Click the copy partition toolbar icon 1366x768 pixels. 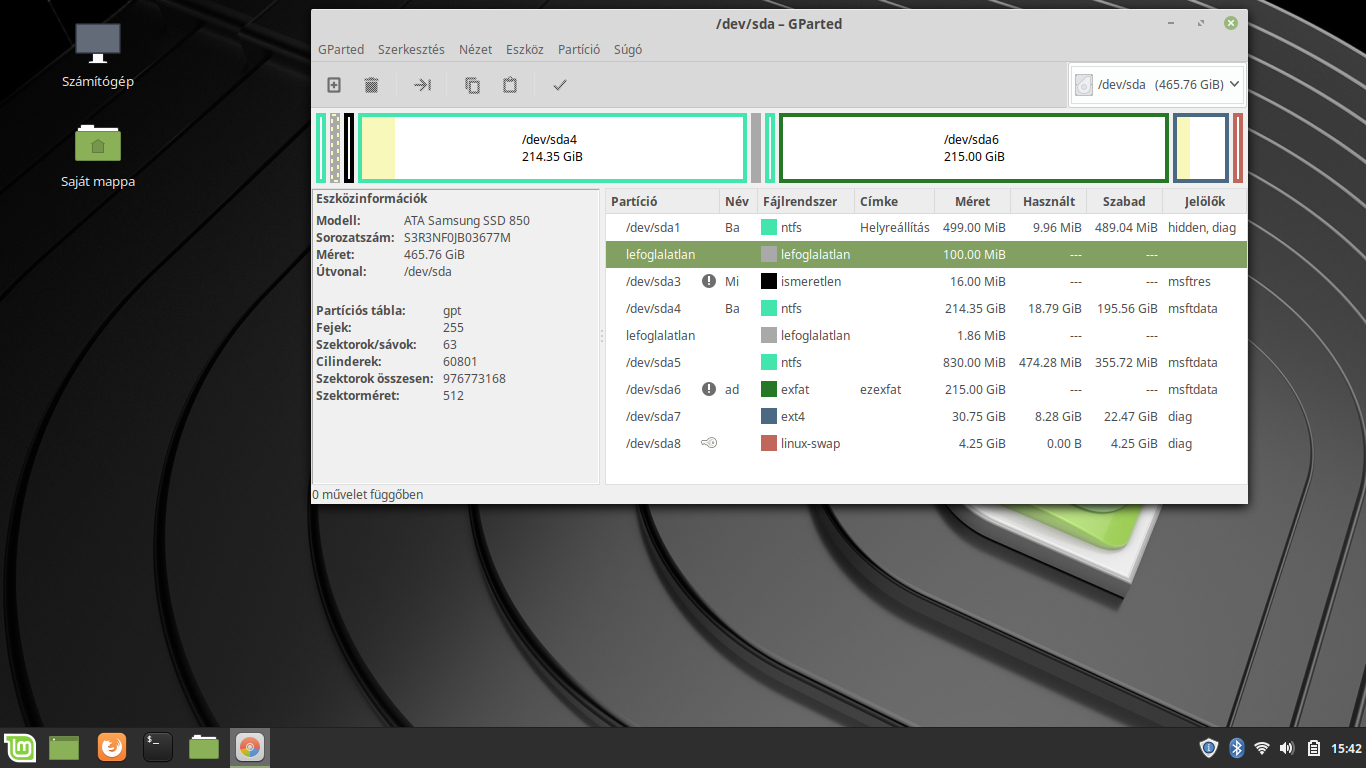pyautogui.click(x=472, y=85)
